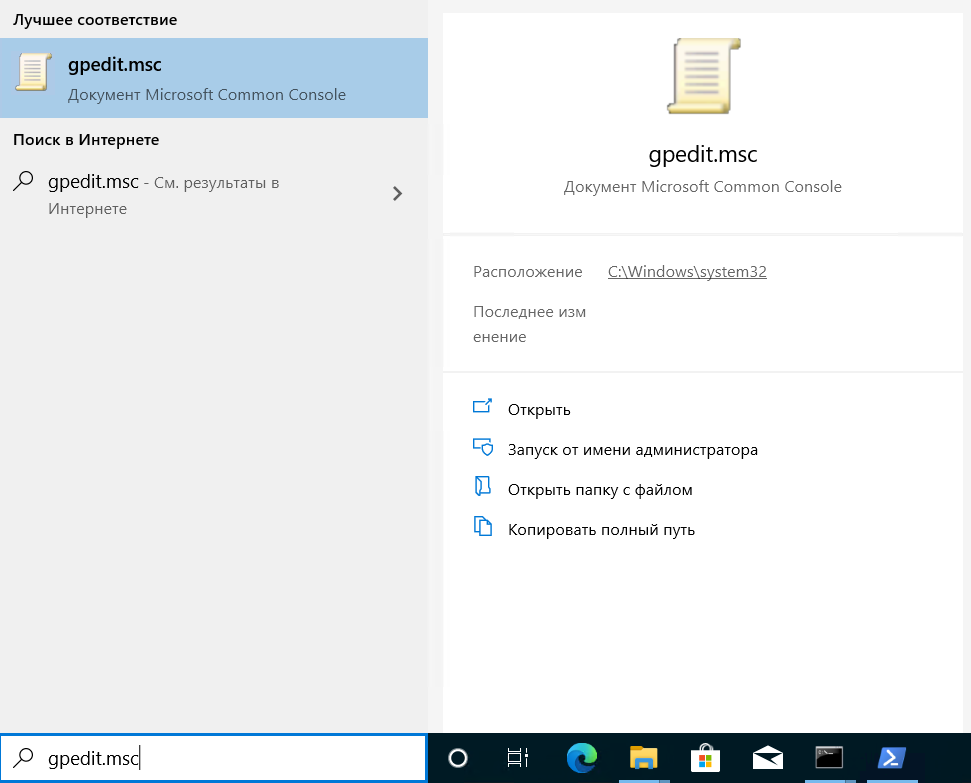
Task: Open Task View from the taskbar
Action: click(x=518, y=758)
